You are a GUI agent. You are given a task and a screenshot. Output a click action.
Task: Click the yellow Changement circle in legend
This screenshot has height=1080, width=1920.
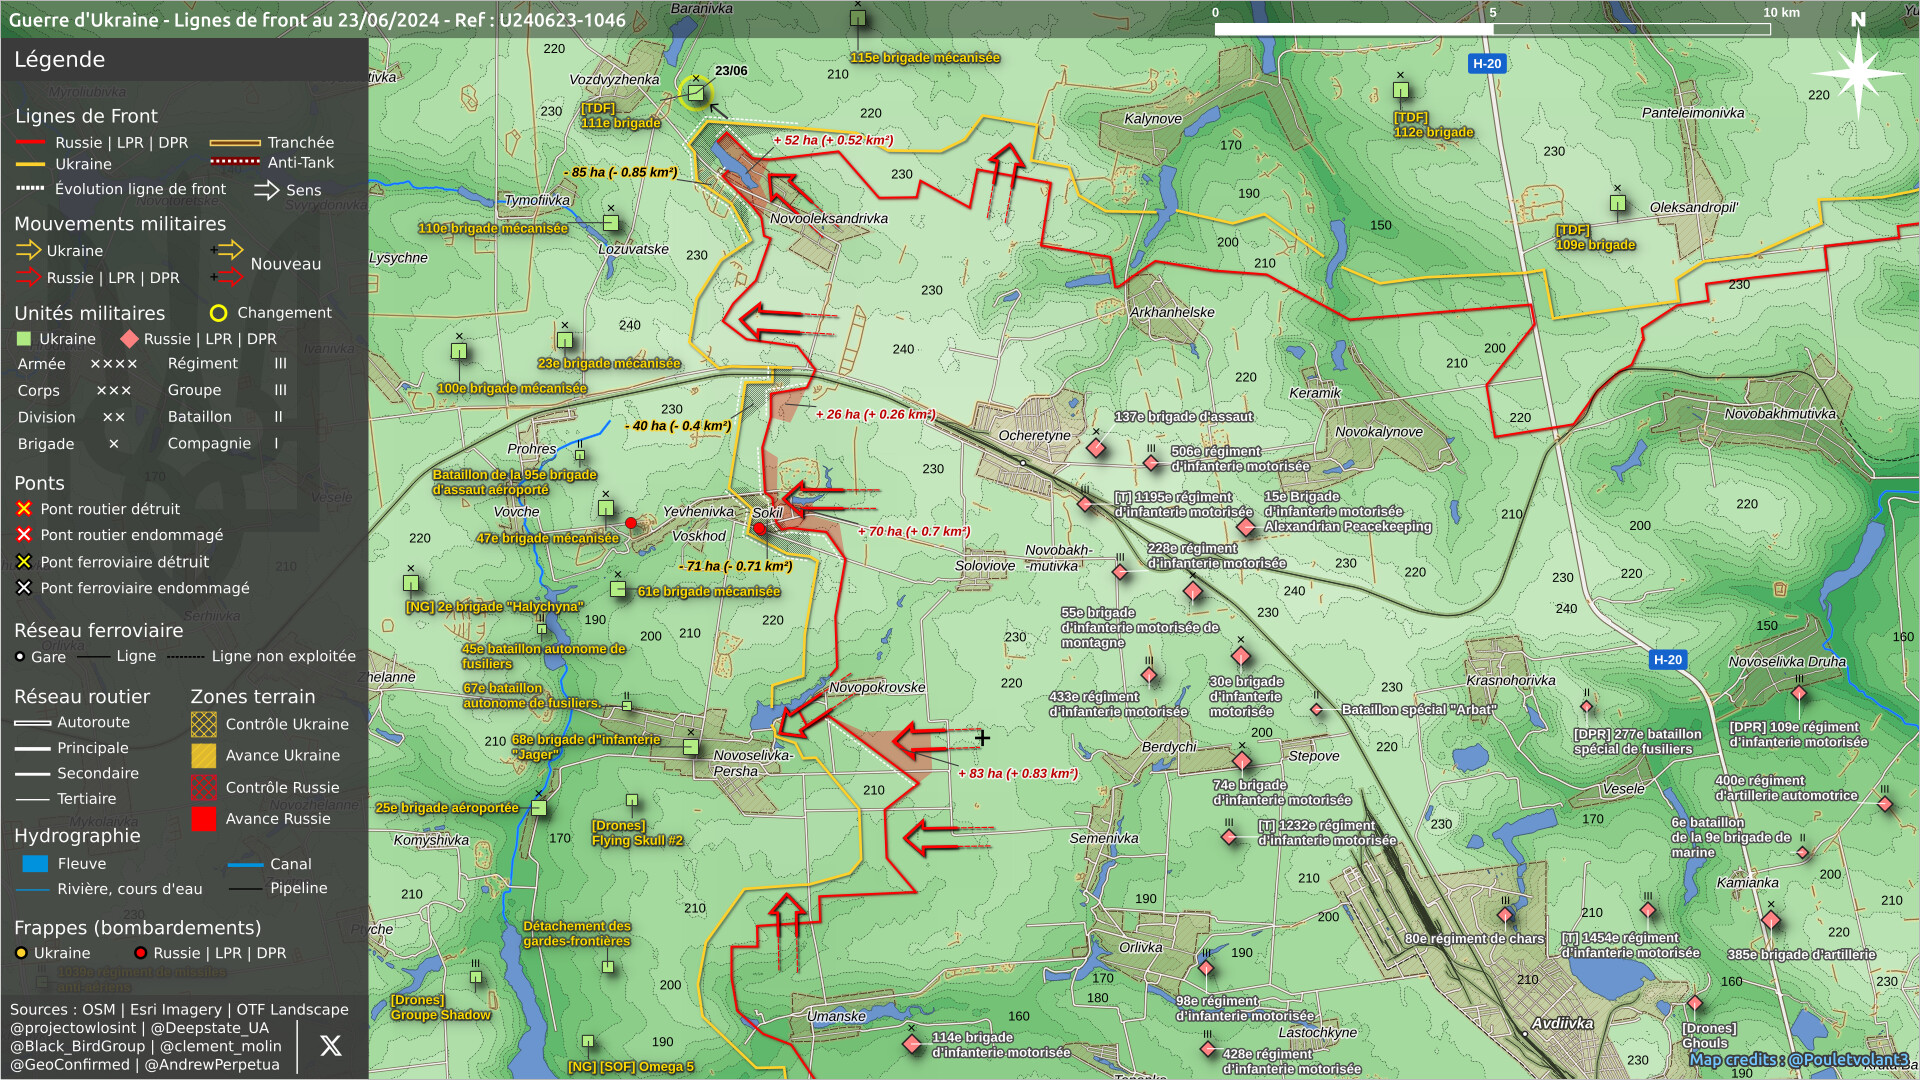coord(218,313)
